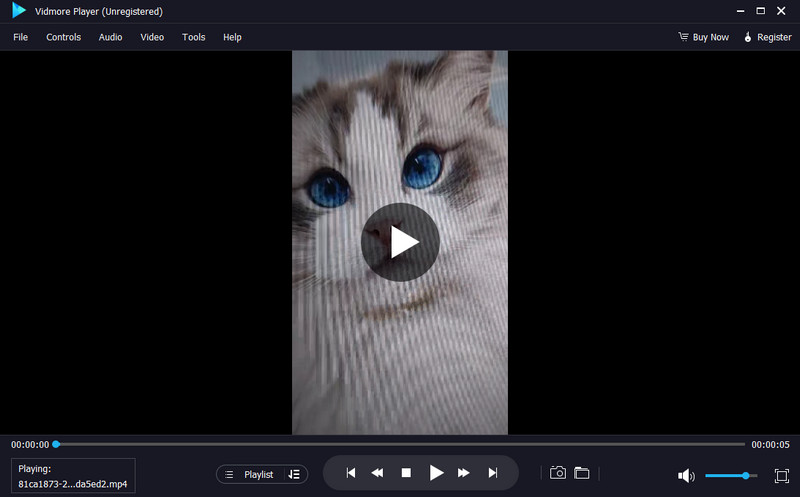This screenshot has height=497, width=800.
Task: Skip to the previous track
Action: click(x=350, y=473)
